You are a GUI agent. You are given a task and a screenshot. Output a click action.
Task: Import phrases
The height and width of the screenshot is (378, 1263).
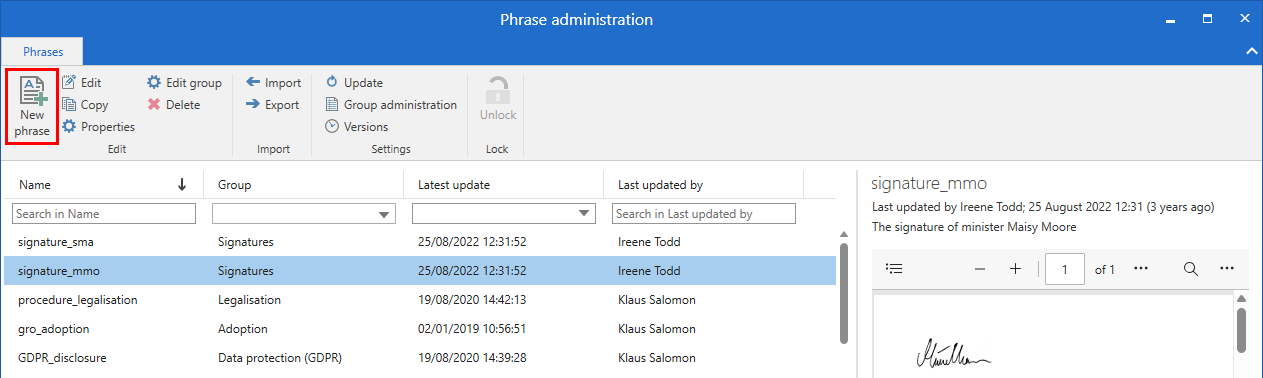273,83
